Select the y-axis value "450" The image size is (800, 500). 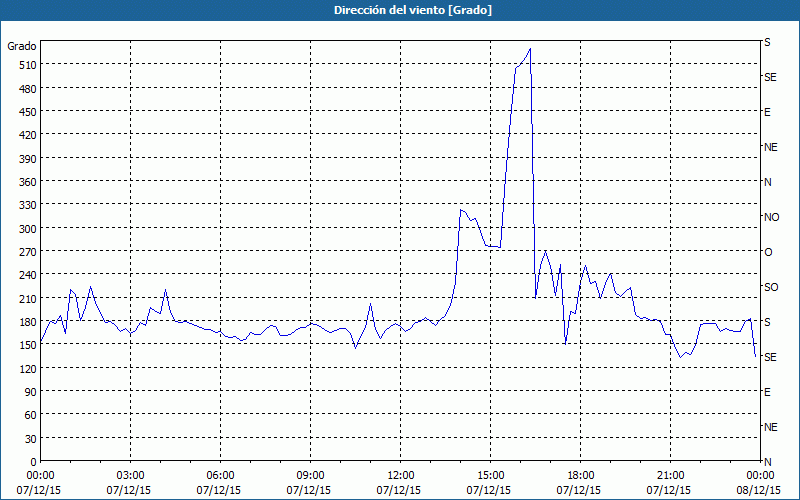28,112
